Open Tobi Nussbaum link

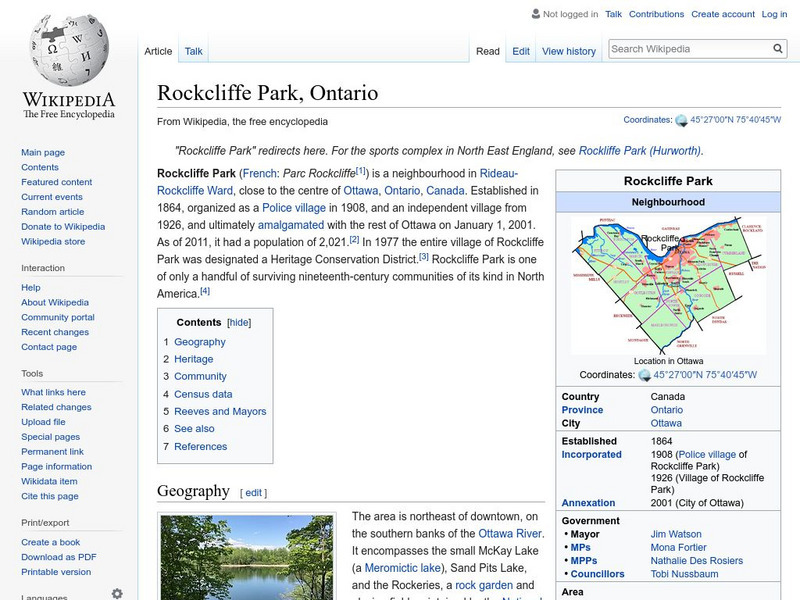pos(684,574)
